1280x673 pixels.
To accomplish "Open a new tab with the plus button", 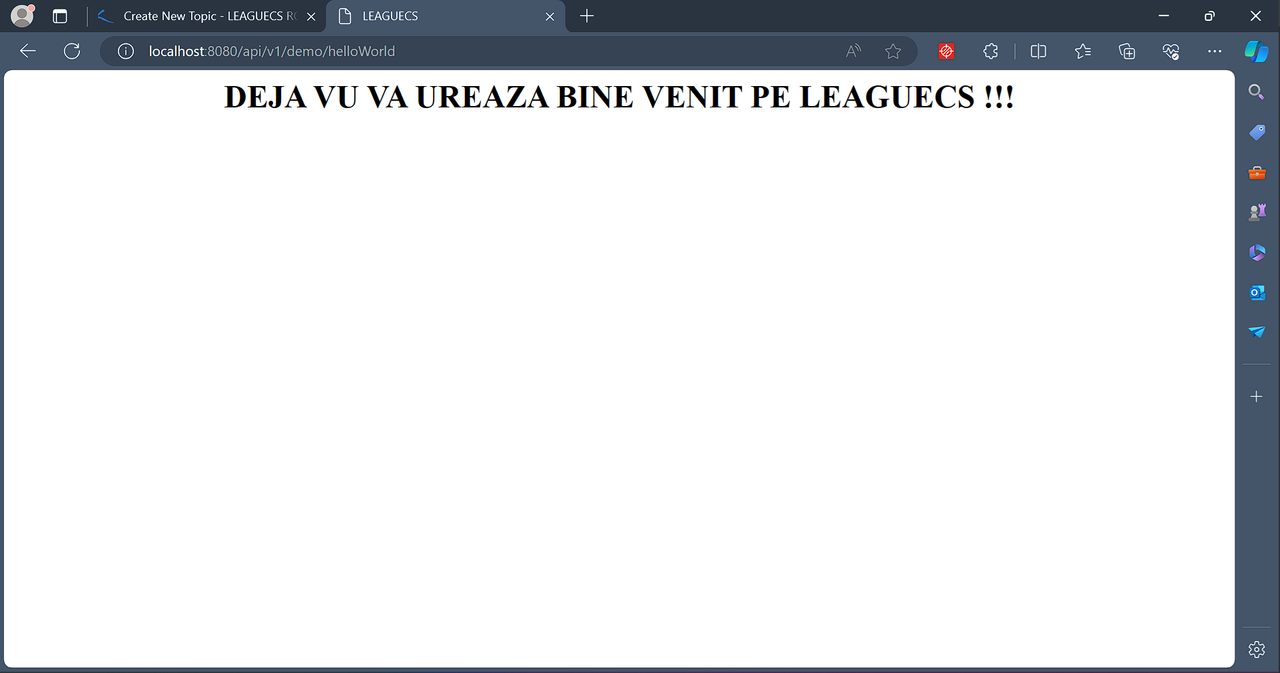I will pyautogui.click(x=587, y=16).
